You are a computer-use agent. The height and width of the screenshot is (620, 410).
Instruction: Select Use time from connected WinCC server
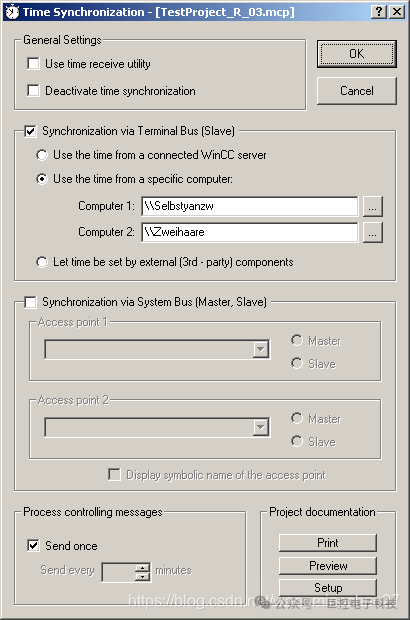pyautogui.click(x=42, y=155)
